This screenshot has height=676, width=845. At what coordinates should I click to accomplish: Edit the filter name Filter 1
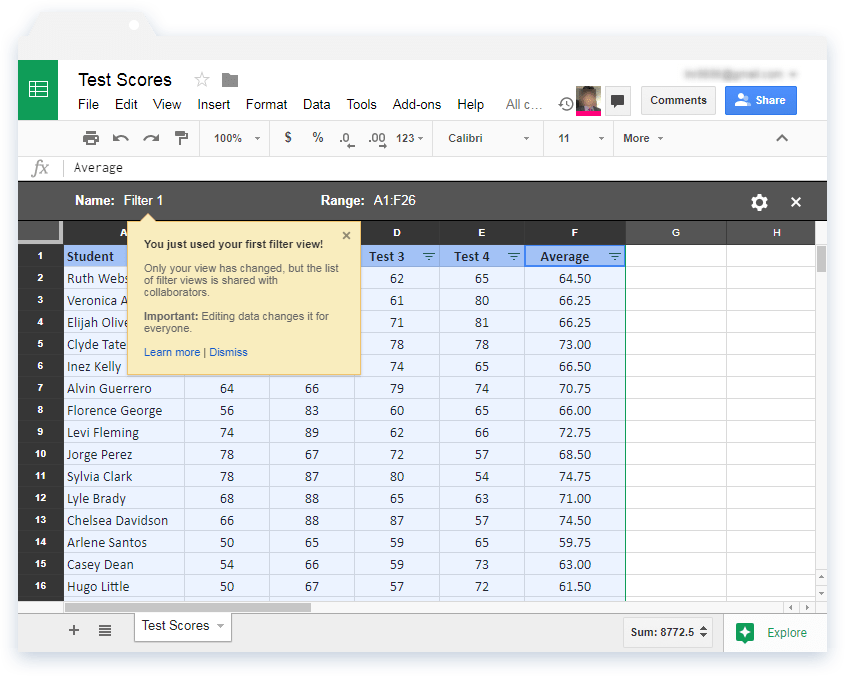click(143, 201)
